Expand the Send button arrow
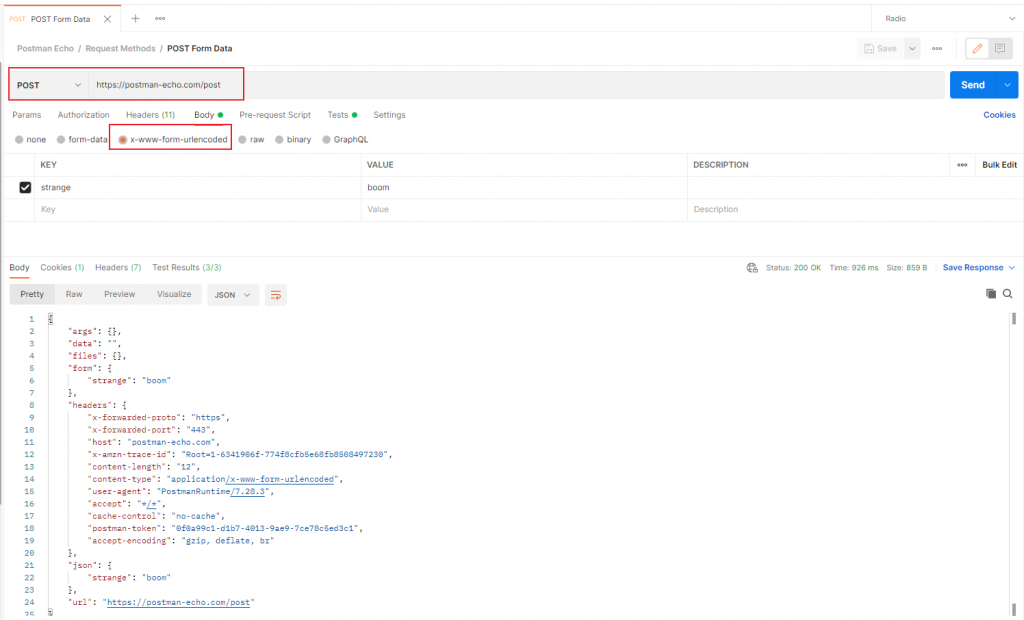 (x=1008, y=85)
